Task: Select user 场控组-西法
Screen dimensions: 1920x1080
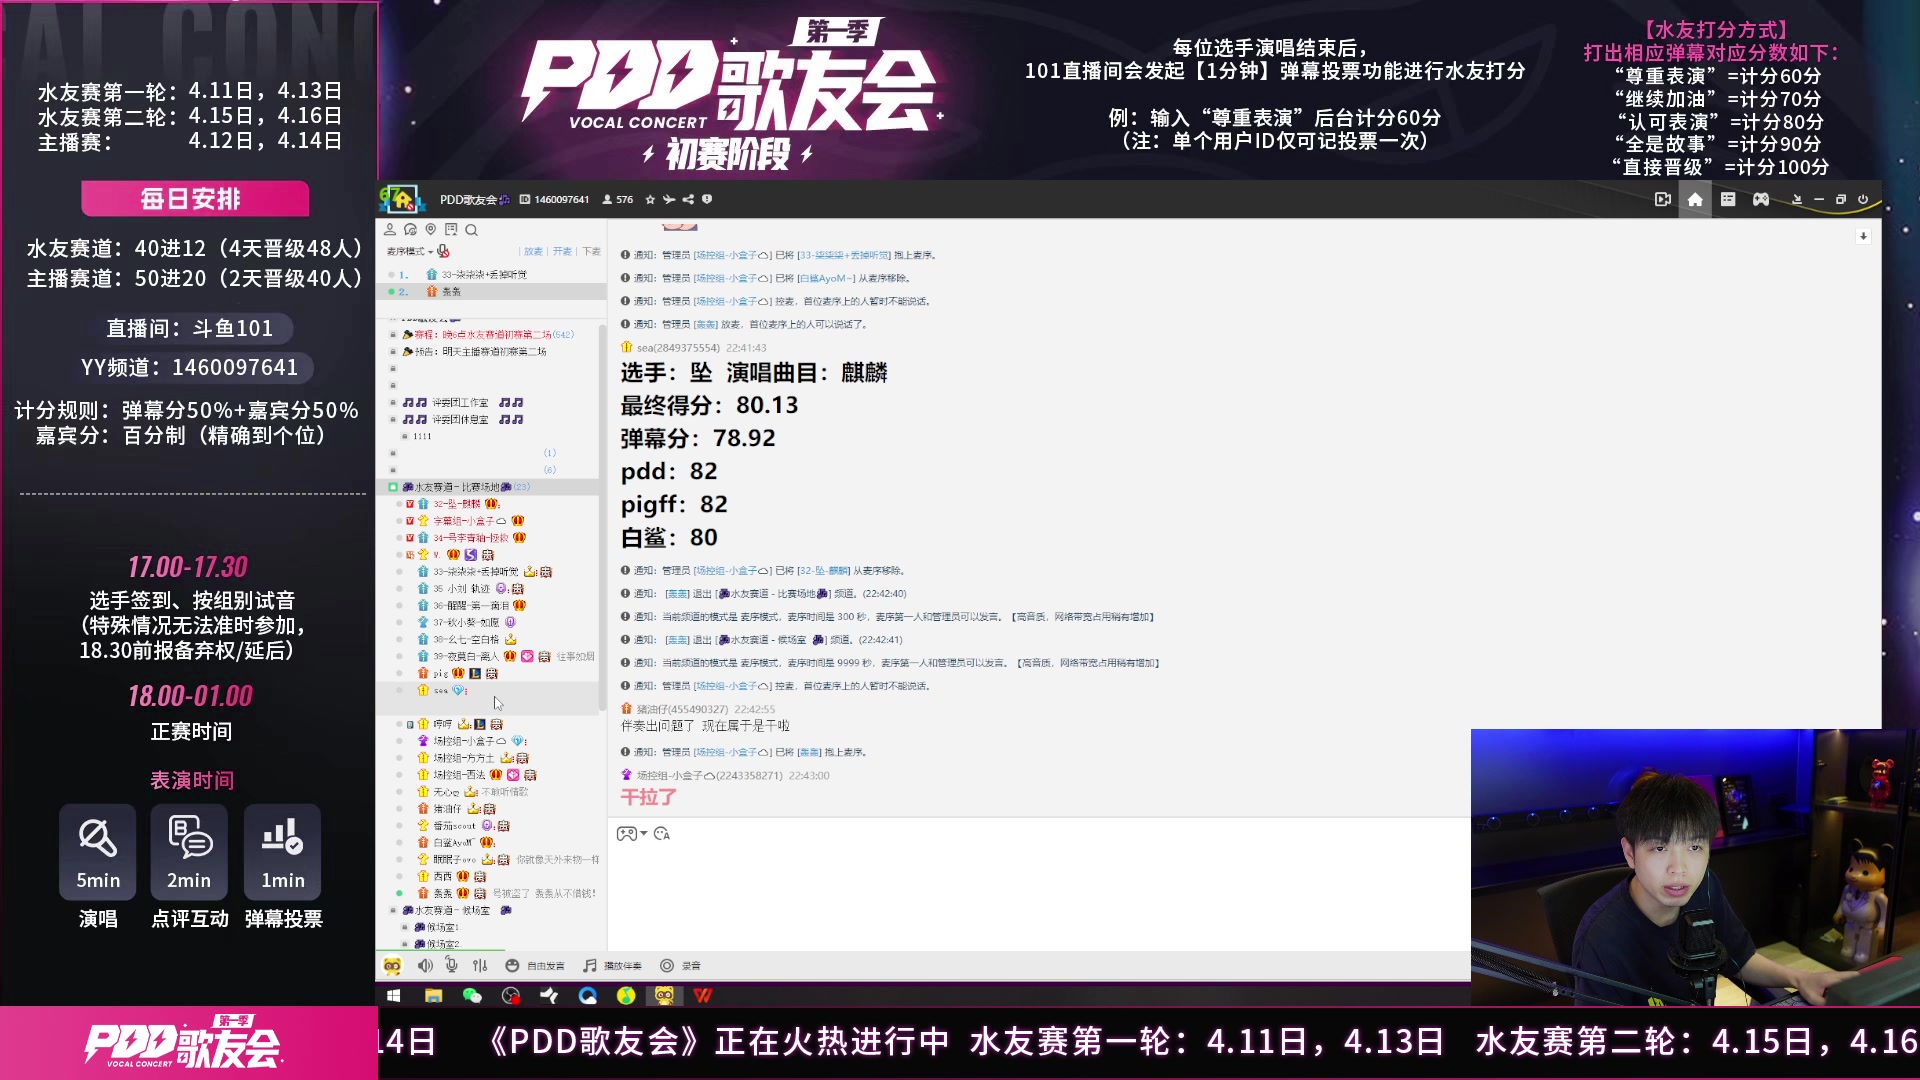Action: tap(459, 775)
